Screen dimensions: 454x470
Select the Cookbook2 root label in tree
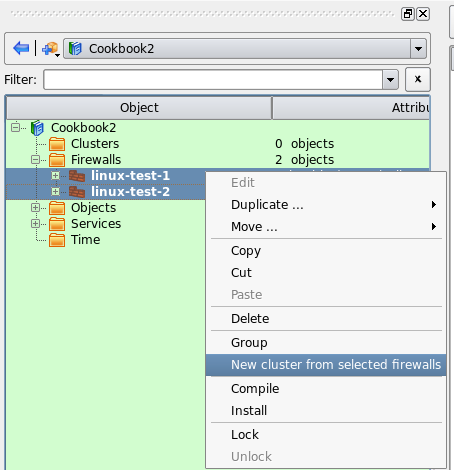tap(83, 128)
